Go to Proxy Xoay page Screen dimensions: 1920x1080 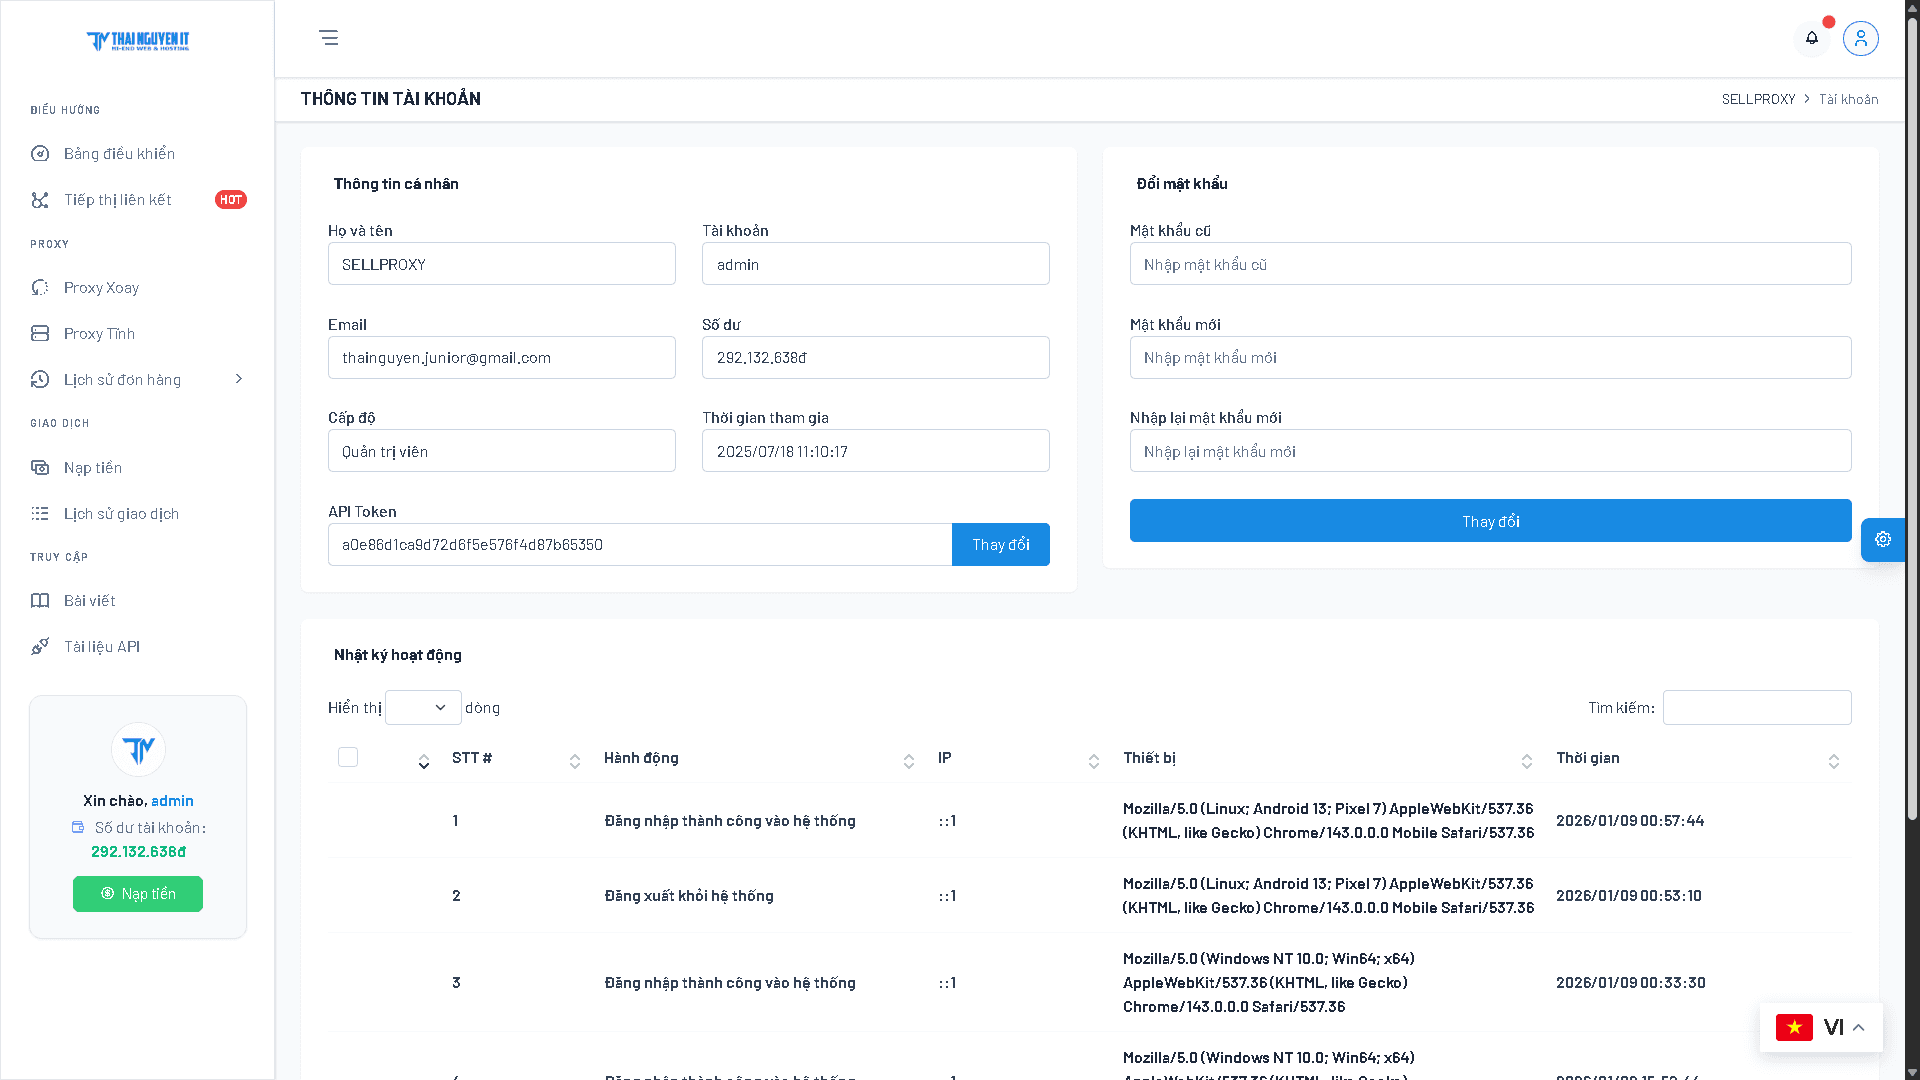tap(138, 287)
